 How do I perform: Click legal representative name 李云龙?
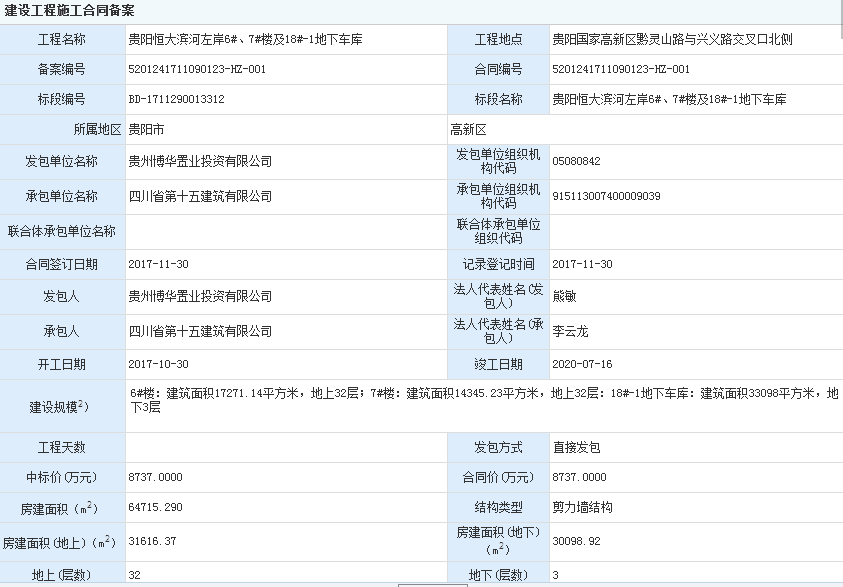pyautogui.click(x=570, y=331)
